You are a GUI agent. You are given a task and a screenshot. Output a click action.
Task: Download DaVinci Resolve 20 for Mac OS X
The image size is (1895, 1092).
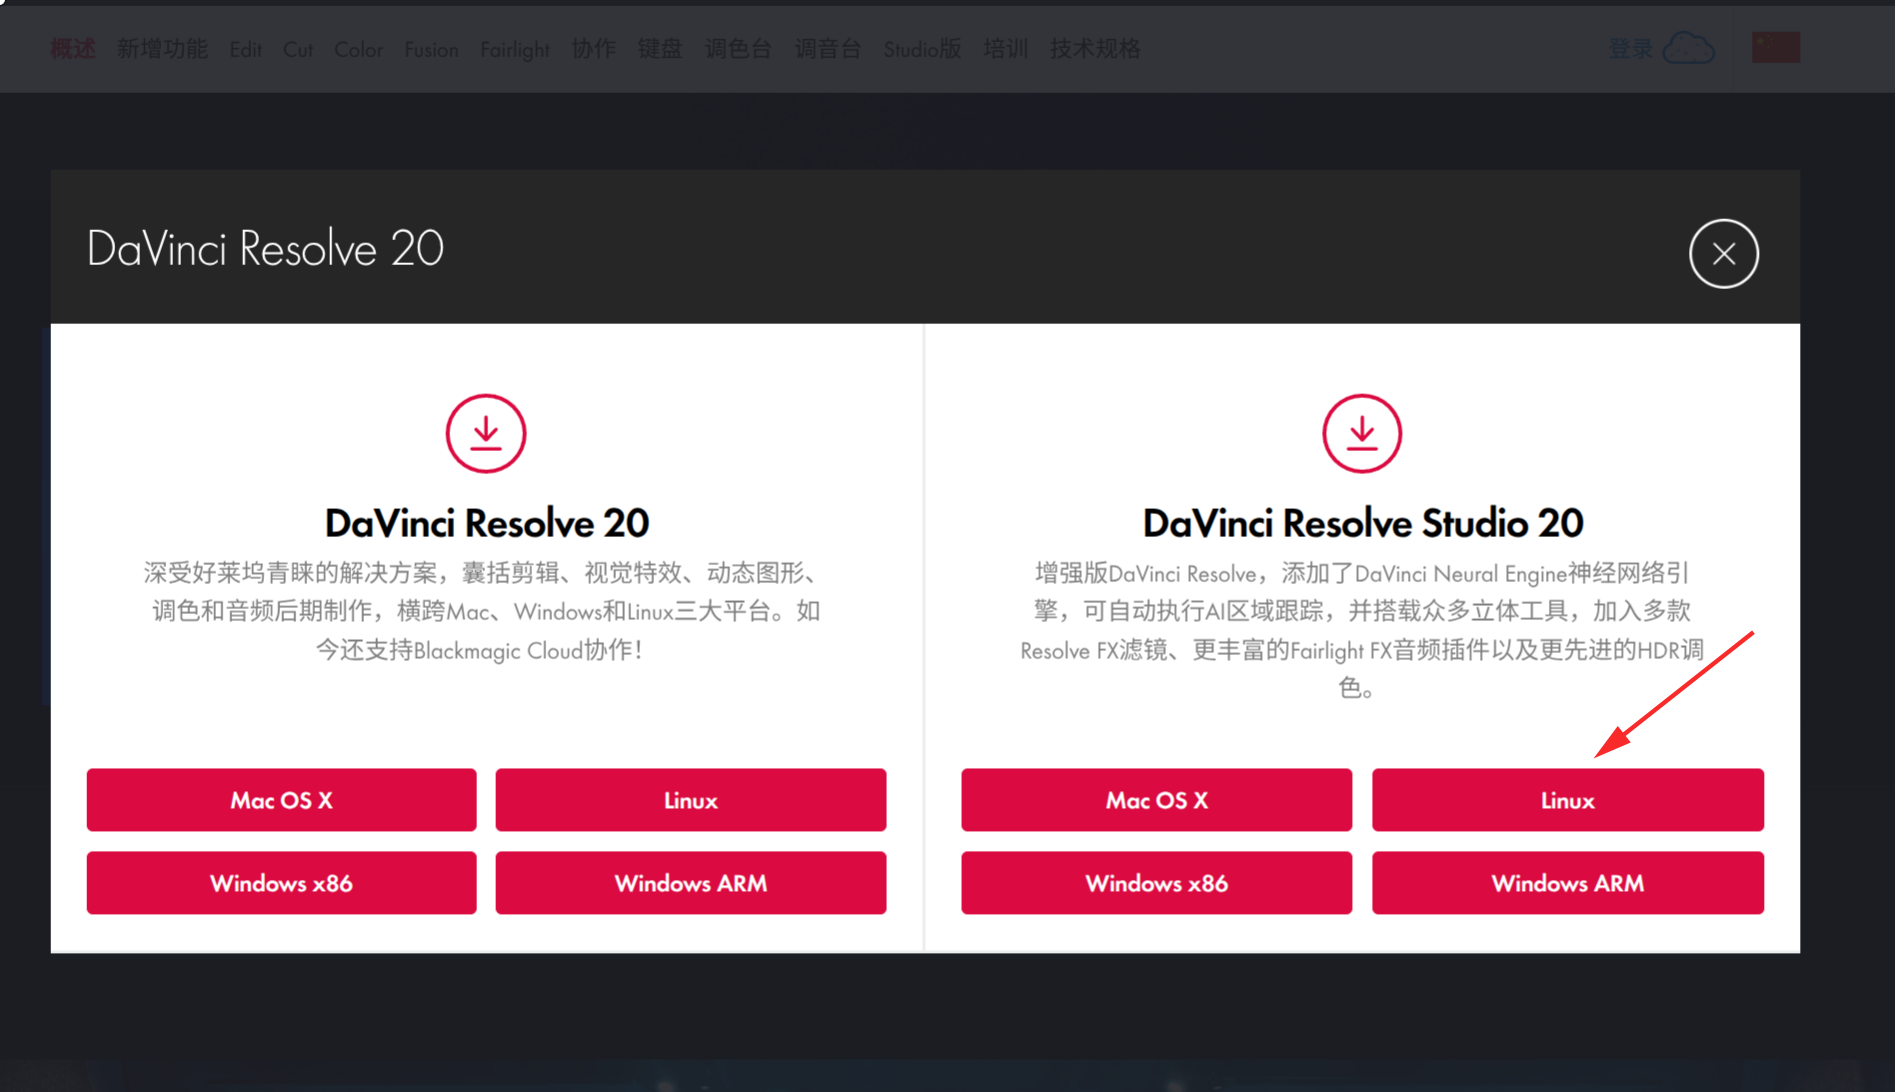tap(281, 800)
